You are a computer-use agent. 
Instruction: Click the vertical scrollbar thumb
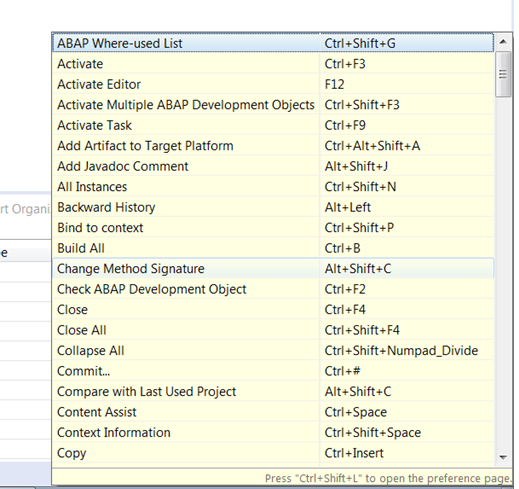(x=503, y=74)
